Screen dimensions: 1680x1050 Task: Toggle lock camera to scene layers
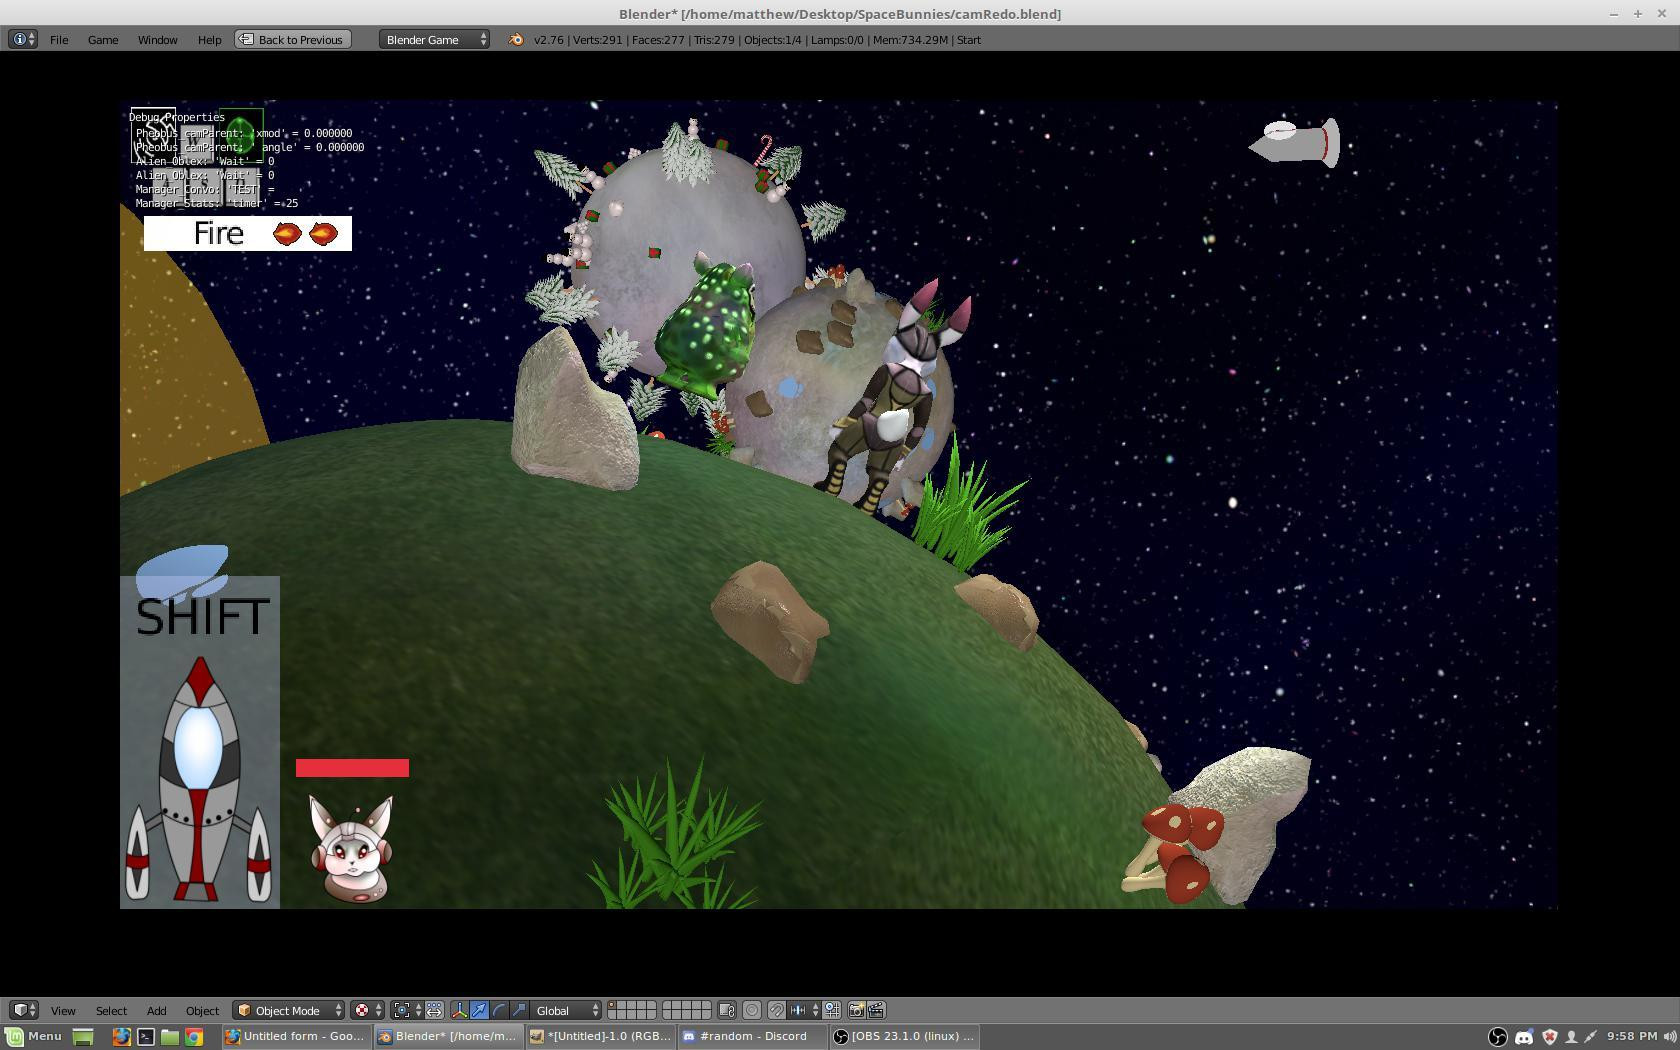[x=727, y=1010]
